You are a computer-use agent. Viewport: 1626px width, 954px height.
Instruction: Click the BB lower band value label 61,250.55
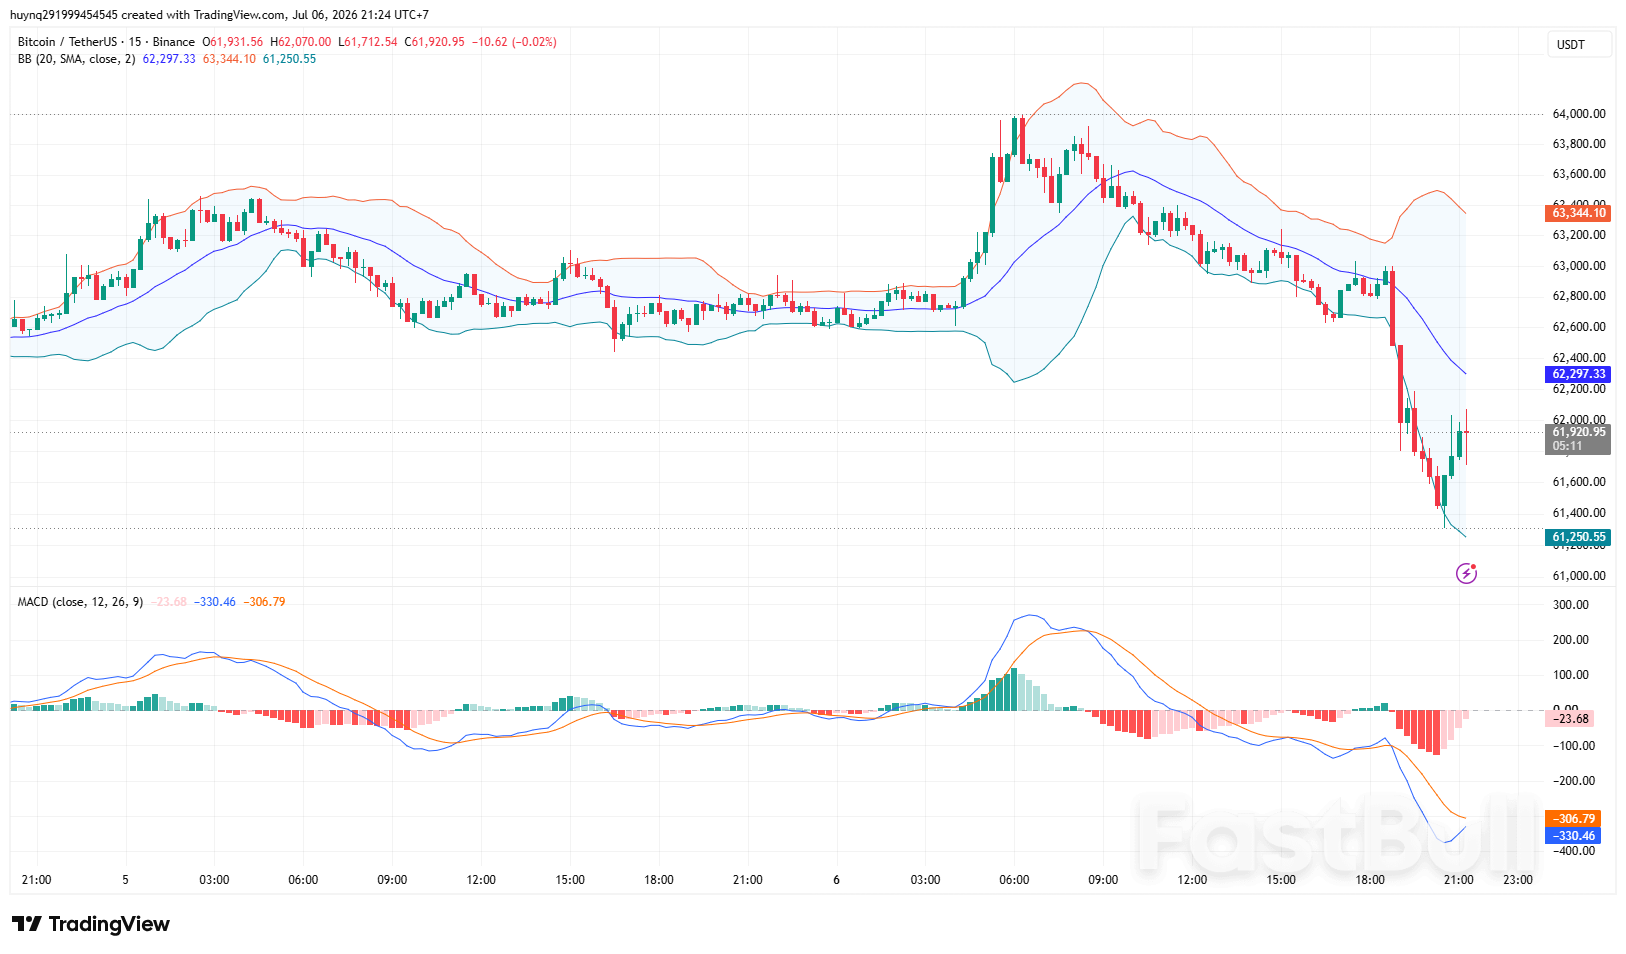pos(1578,537)
